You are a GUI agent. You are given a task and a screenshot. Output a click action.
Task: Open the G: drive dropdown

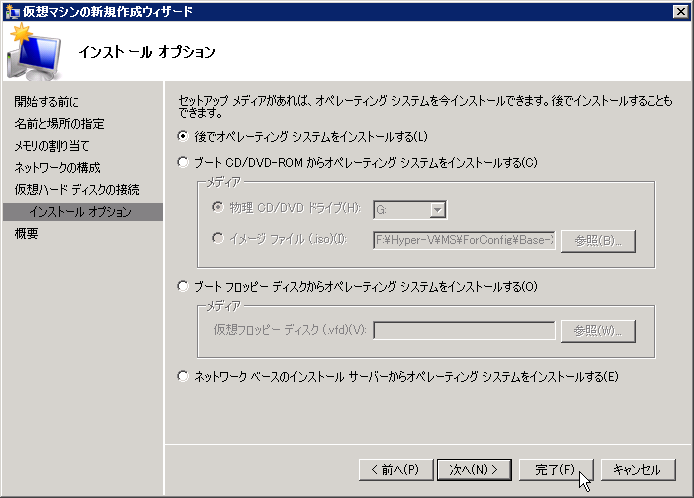437,210
